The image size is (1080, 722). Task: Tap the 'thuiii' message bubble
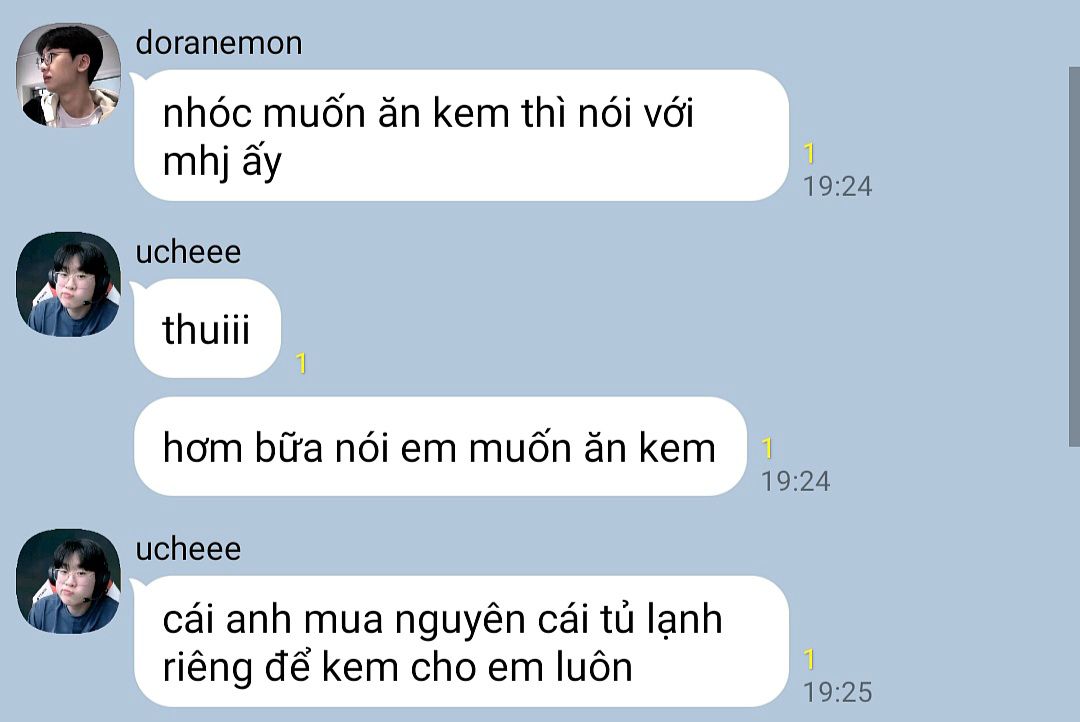[x=207, y=329]
